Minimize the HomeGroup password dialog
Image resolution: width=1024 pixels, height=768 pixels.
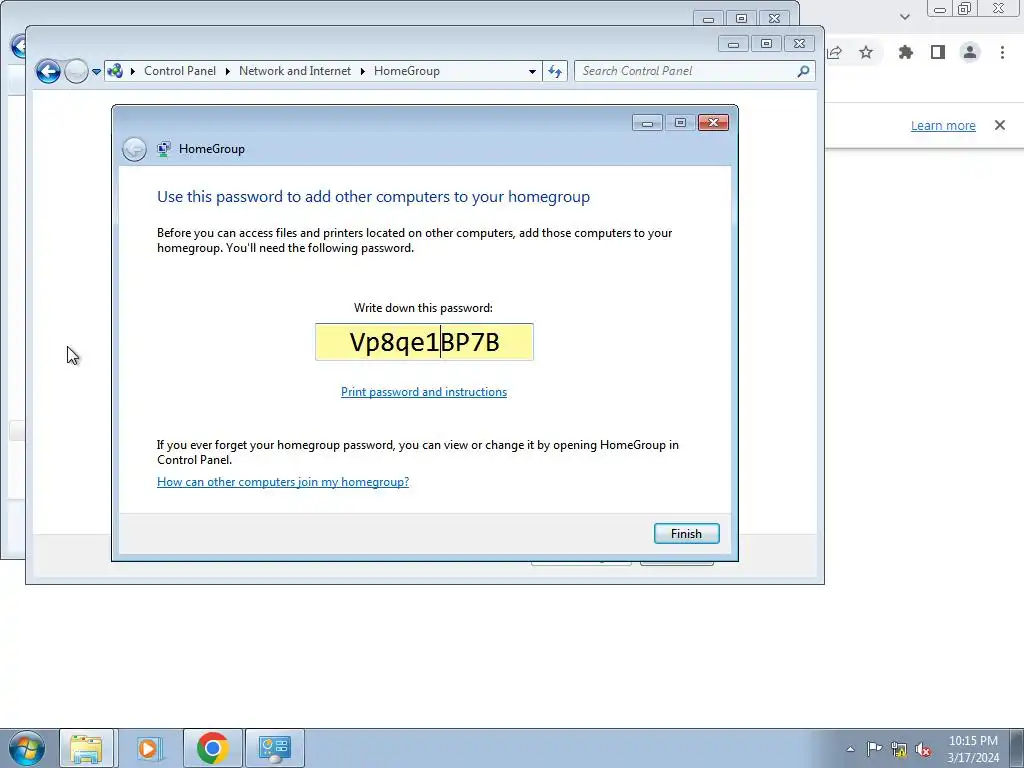click(x=647, y=123)
